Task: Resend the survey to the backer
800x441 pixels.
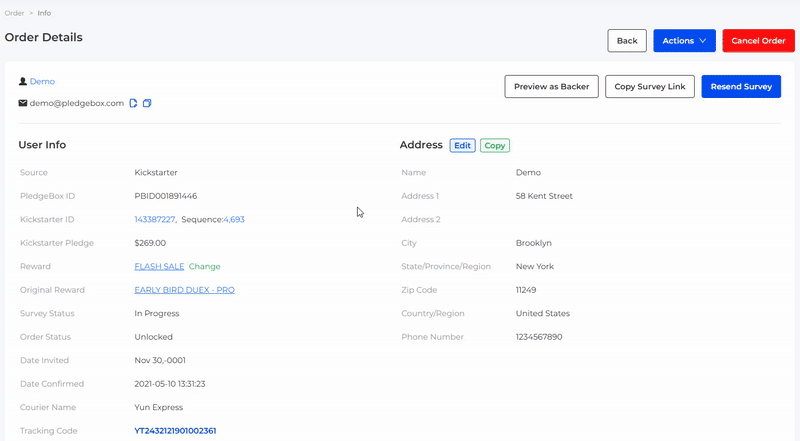Action: coord(740,87)
